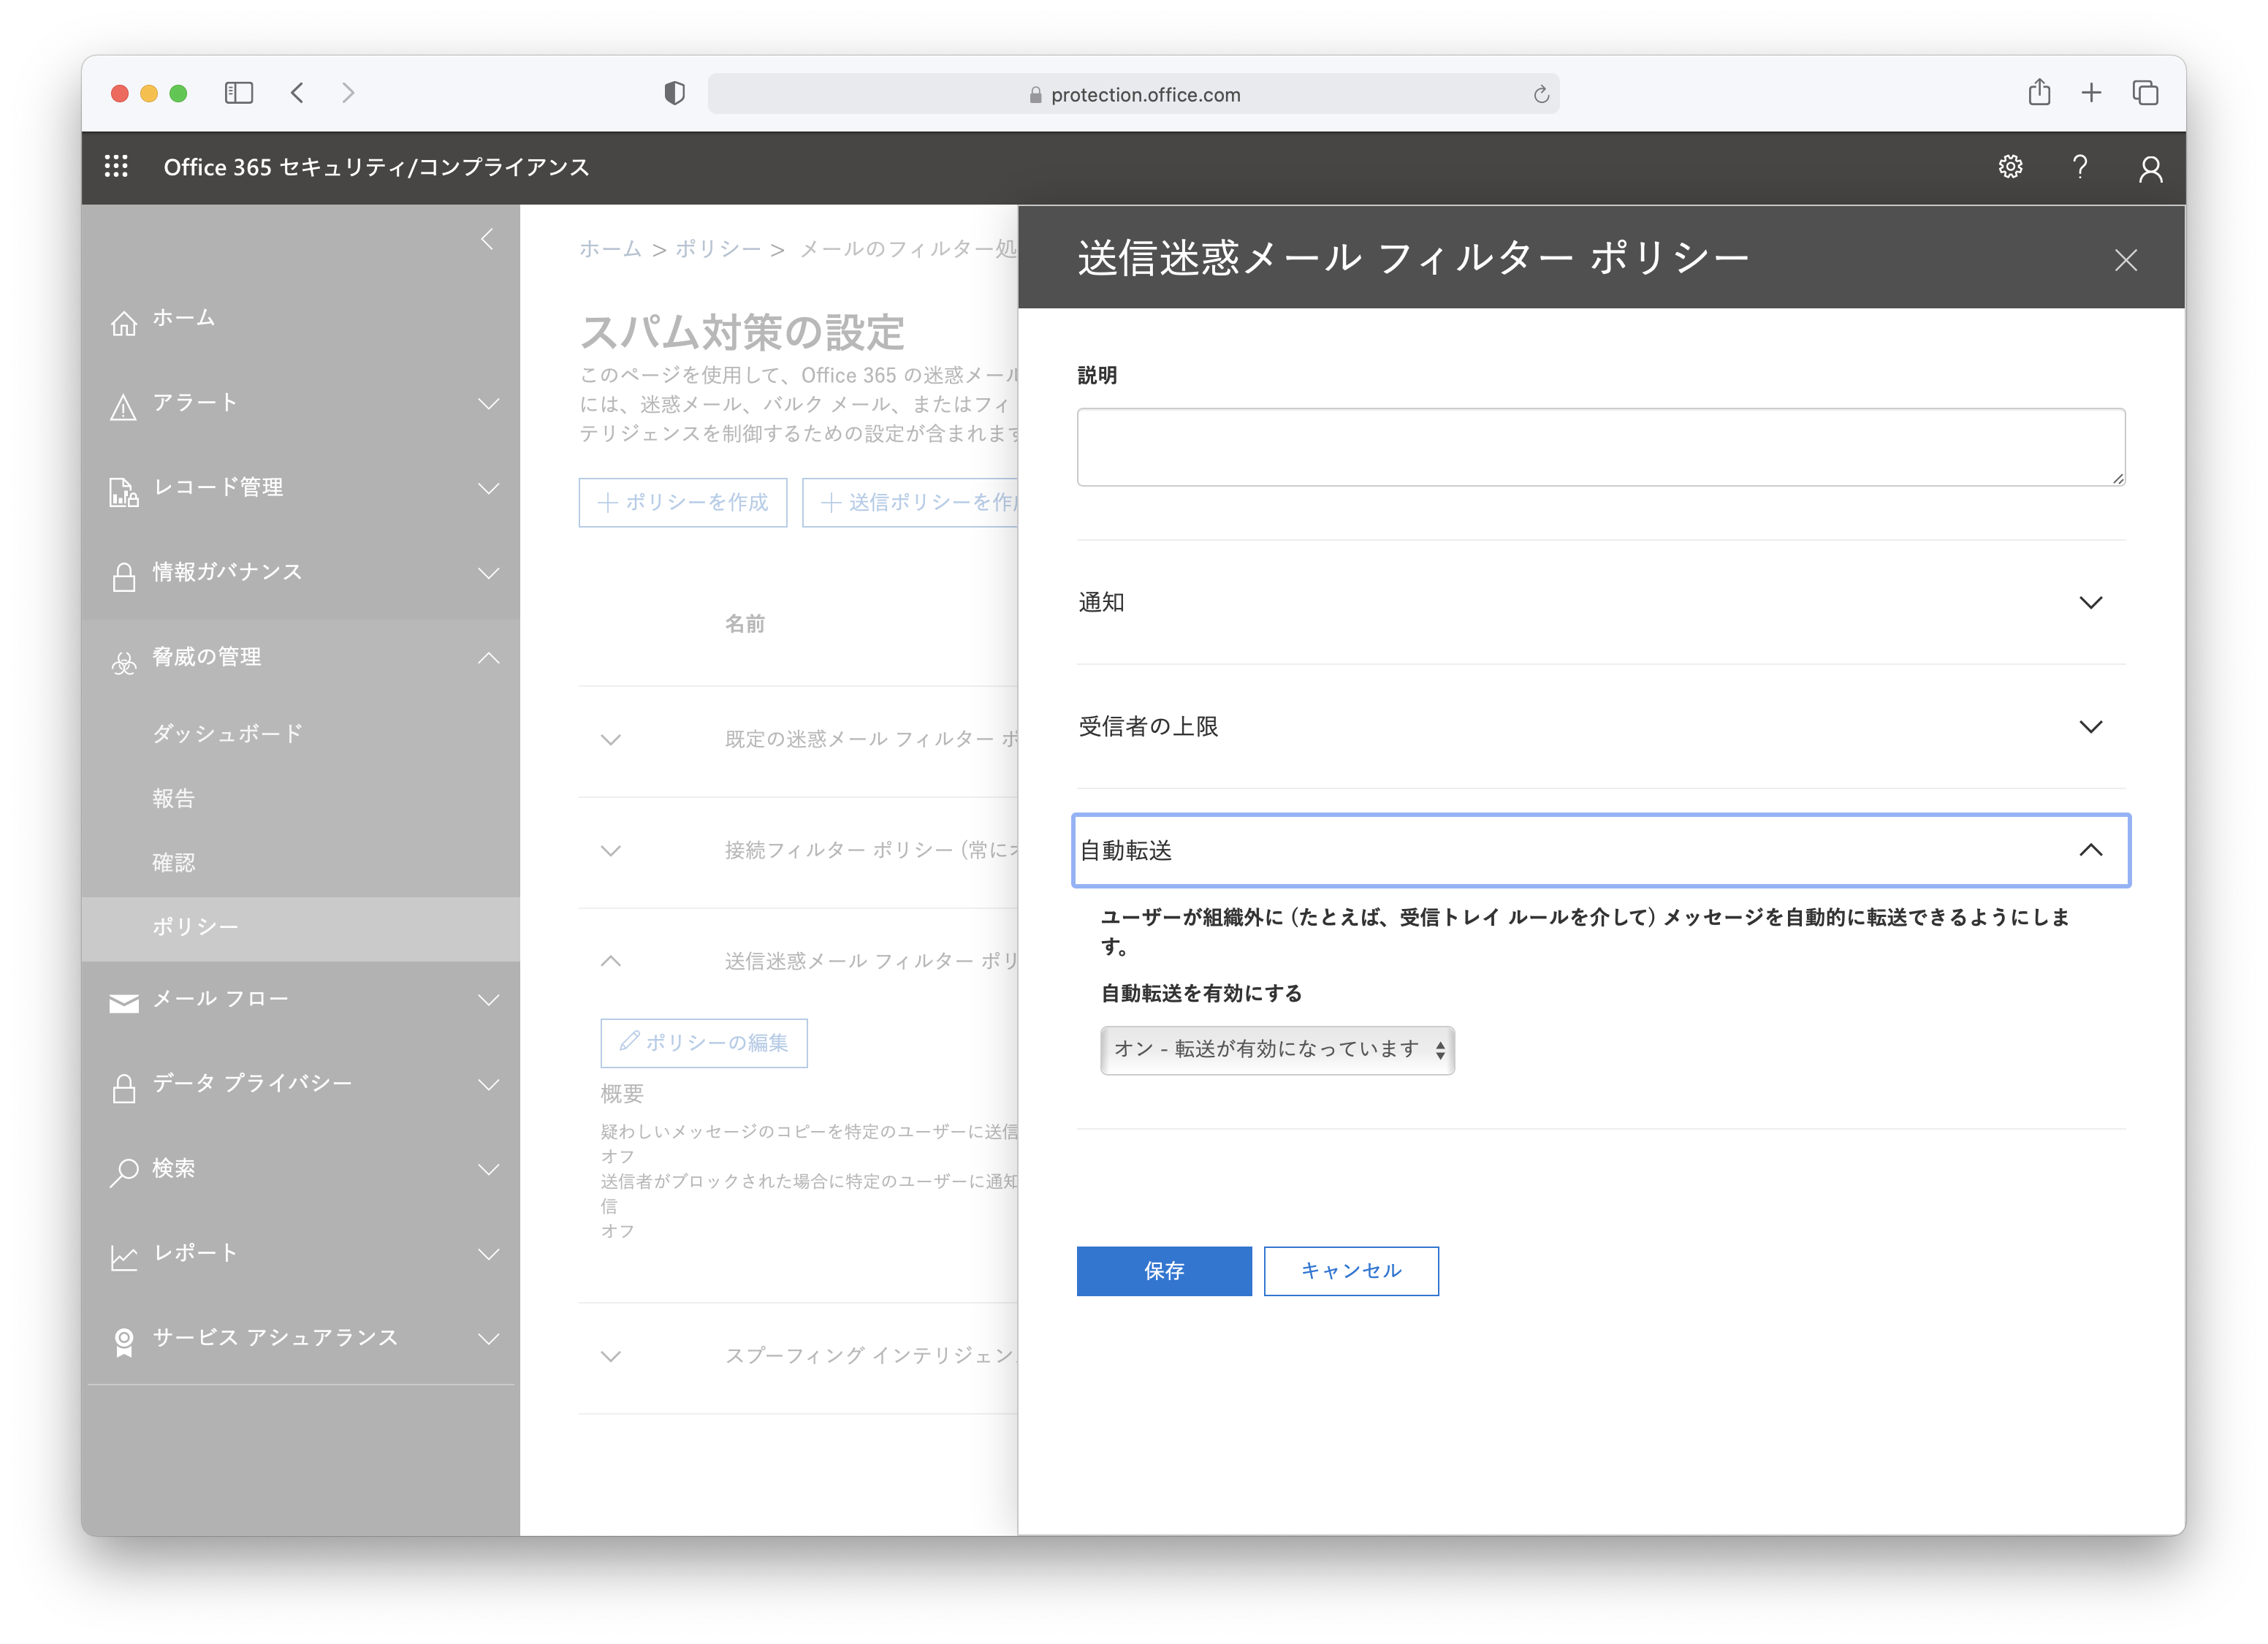Open the app launcher grid icon
This screenshot has height=1644, width=2268.
pos(116,167)
